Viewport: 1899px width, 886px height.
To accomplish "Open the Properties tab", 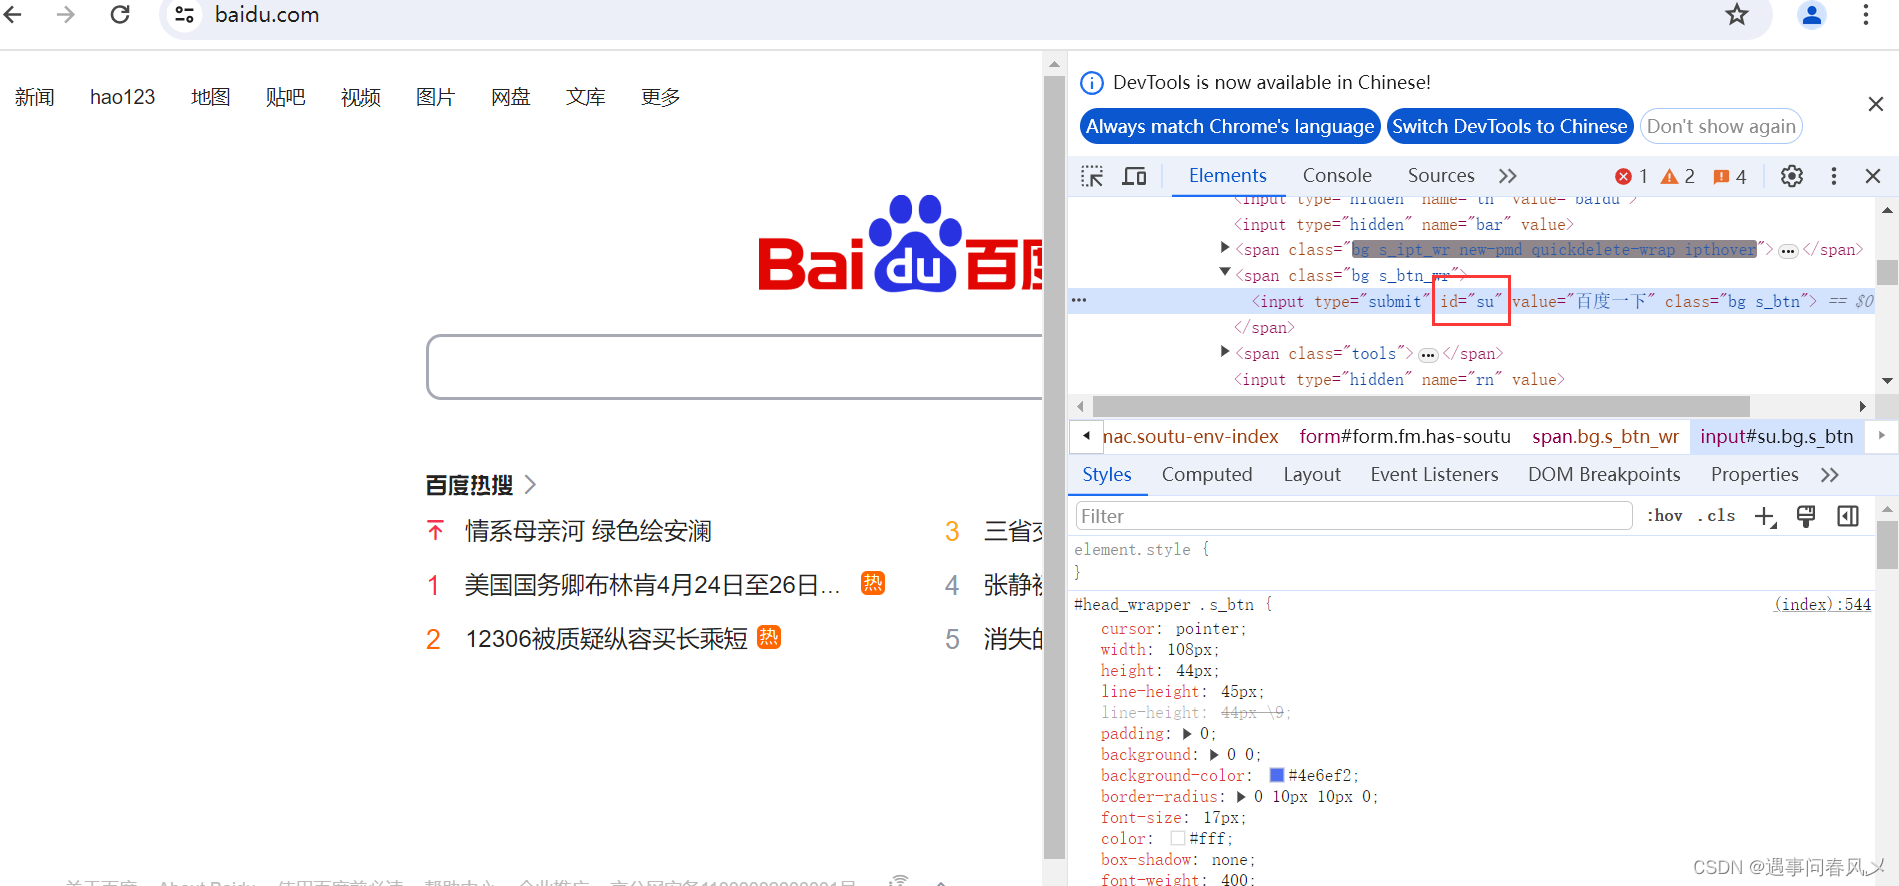I will coord(1754,475).
